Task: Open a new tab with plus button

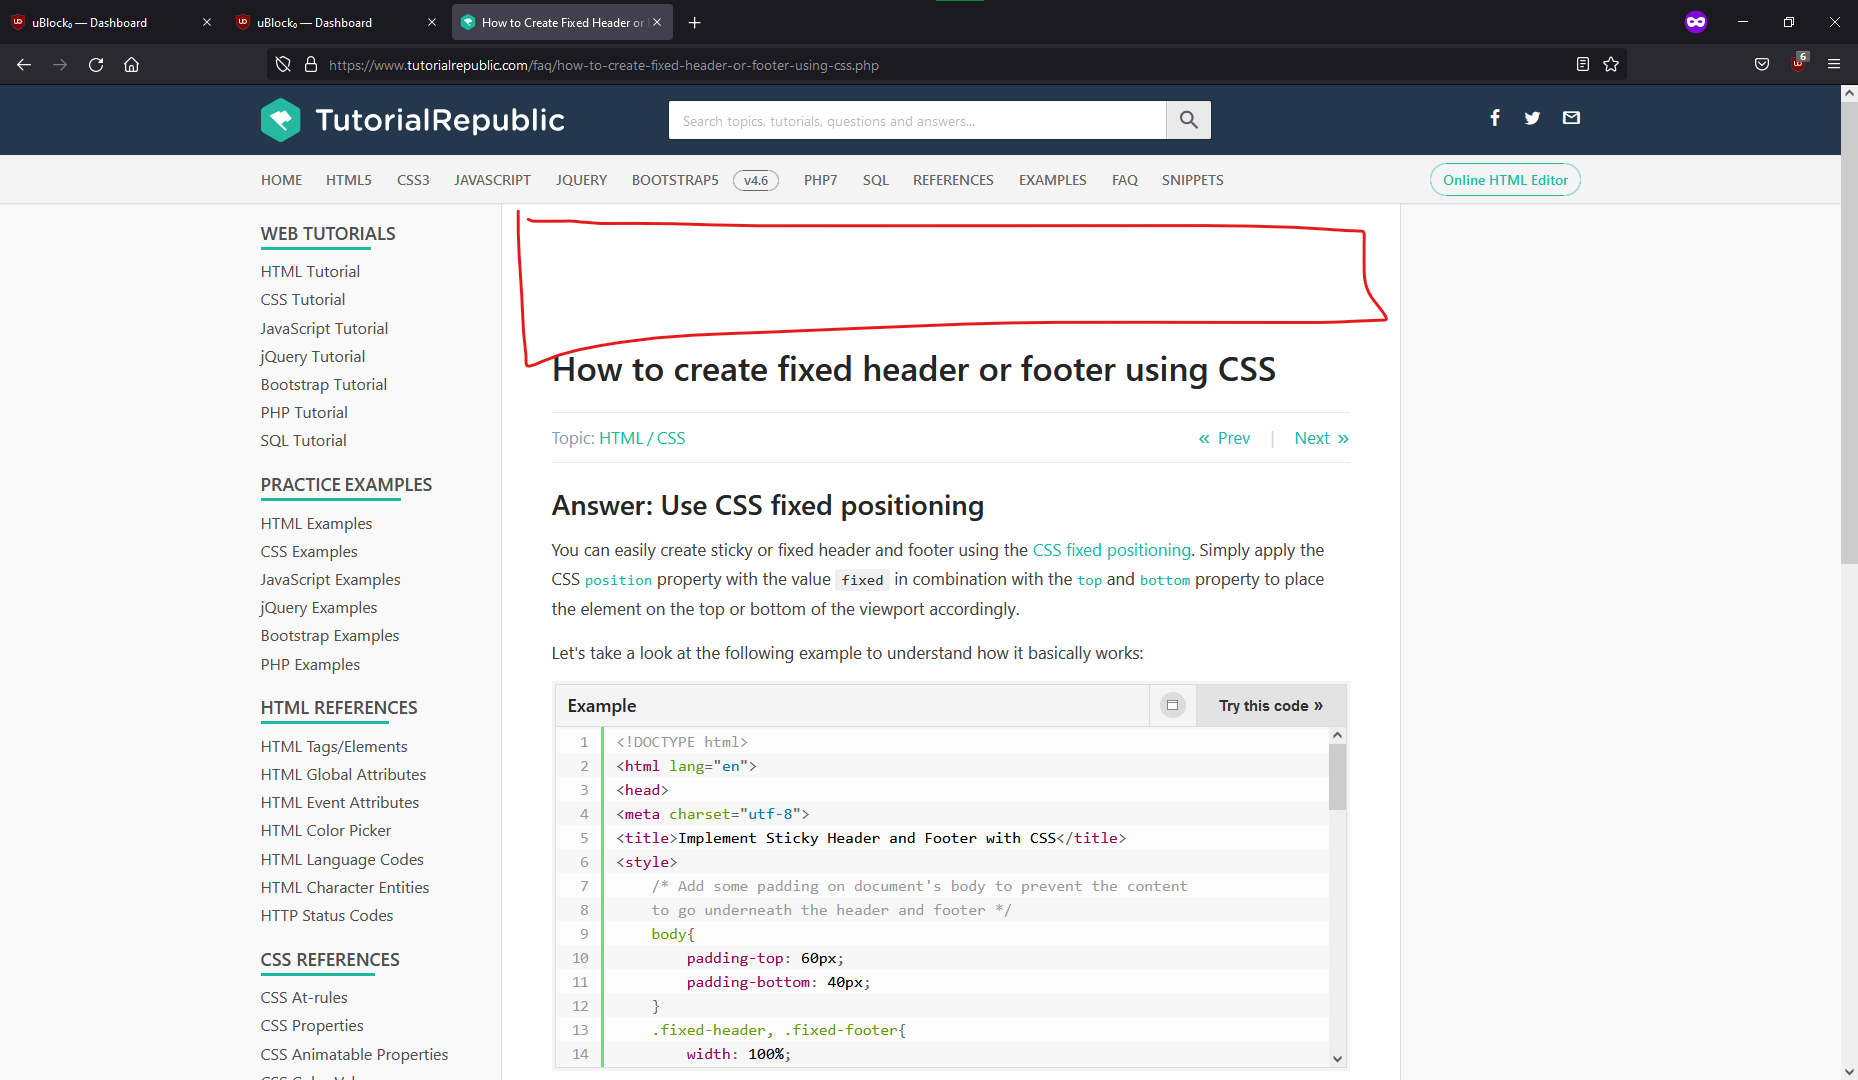Action: pos(695,22)
